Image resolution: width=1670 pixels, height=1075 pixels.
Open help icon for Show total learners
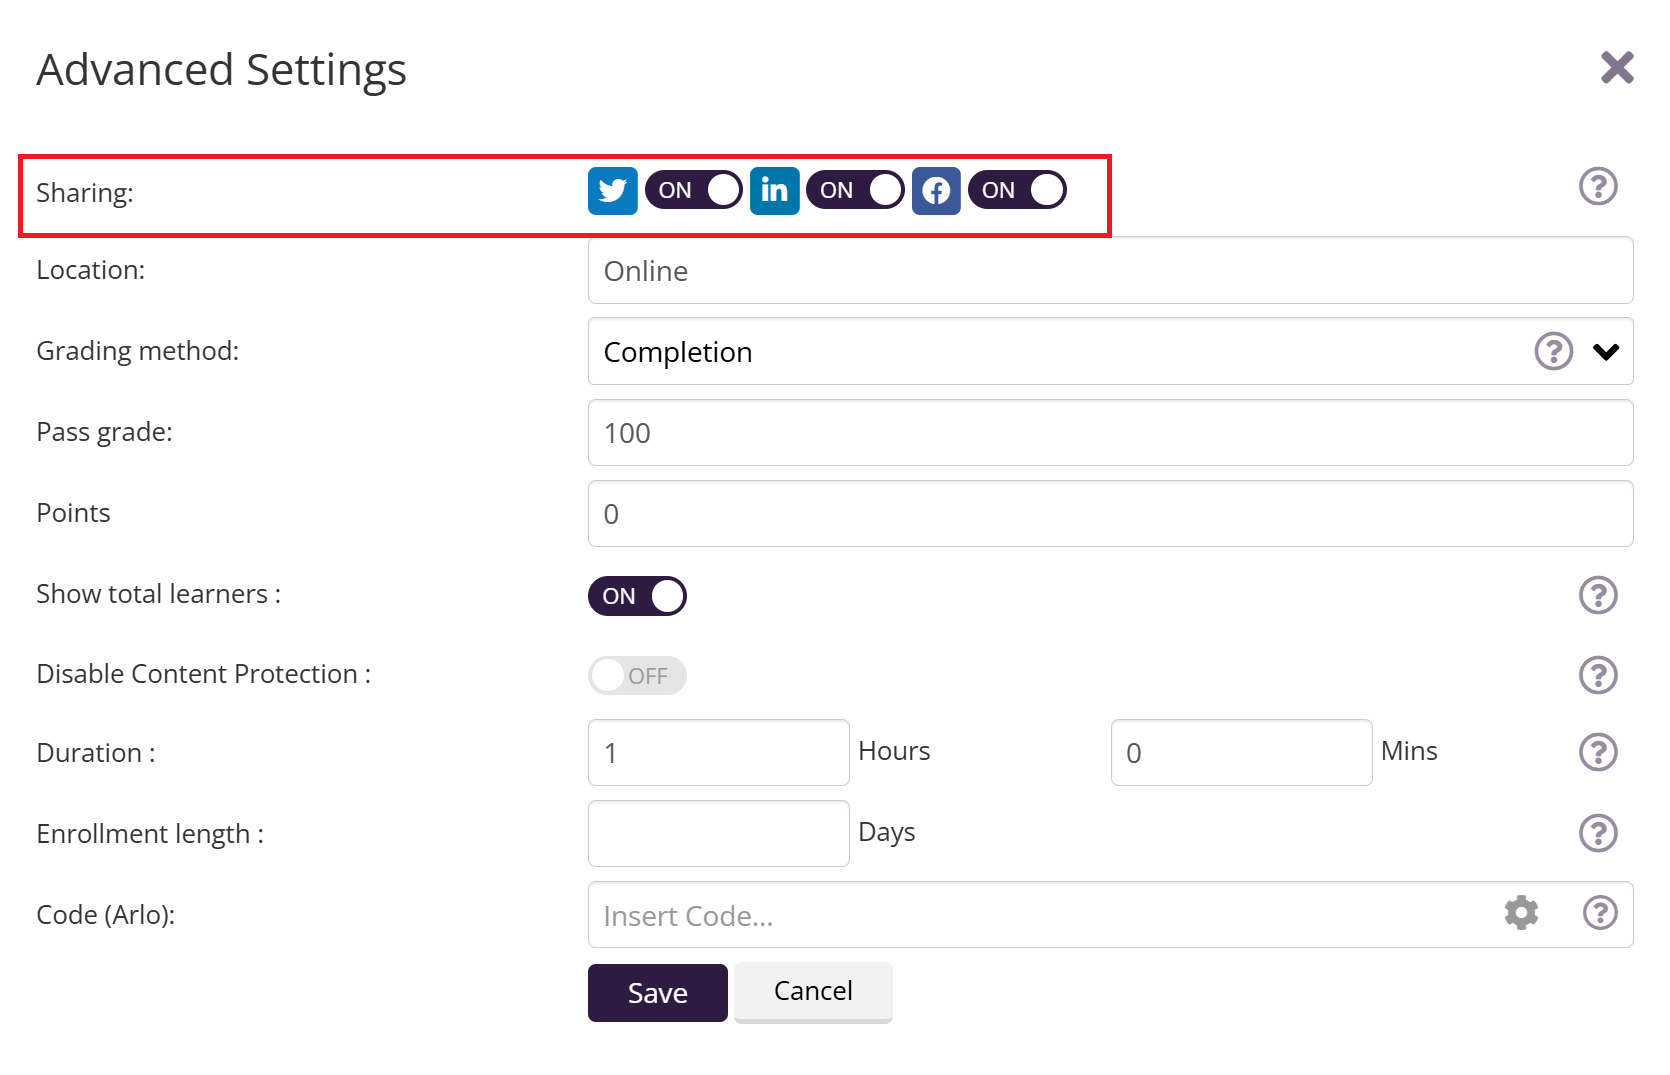pyautogui.click(x=1597, y=595)
